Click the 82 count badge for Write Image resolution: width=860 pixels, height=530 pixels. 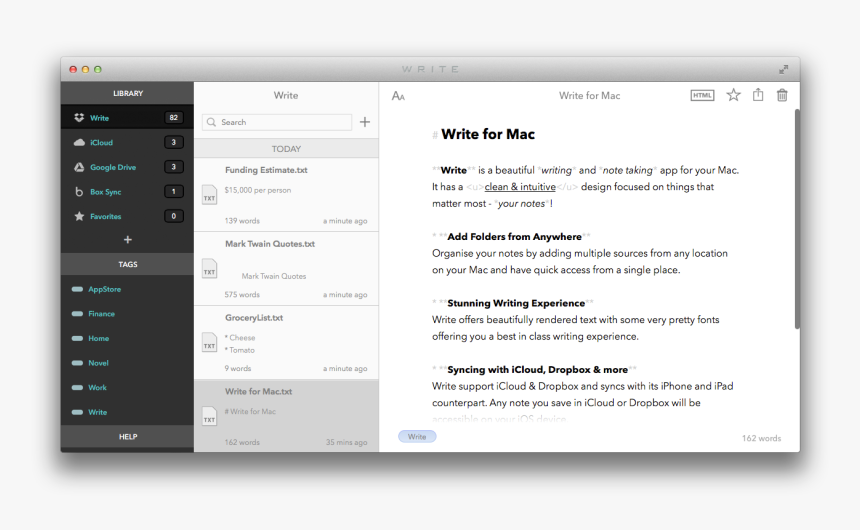point(173,117)
